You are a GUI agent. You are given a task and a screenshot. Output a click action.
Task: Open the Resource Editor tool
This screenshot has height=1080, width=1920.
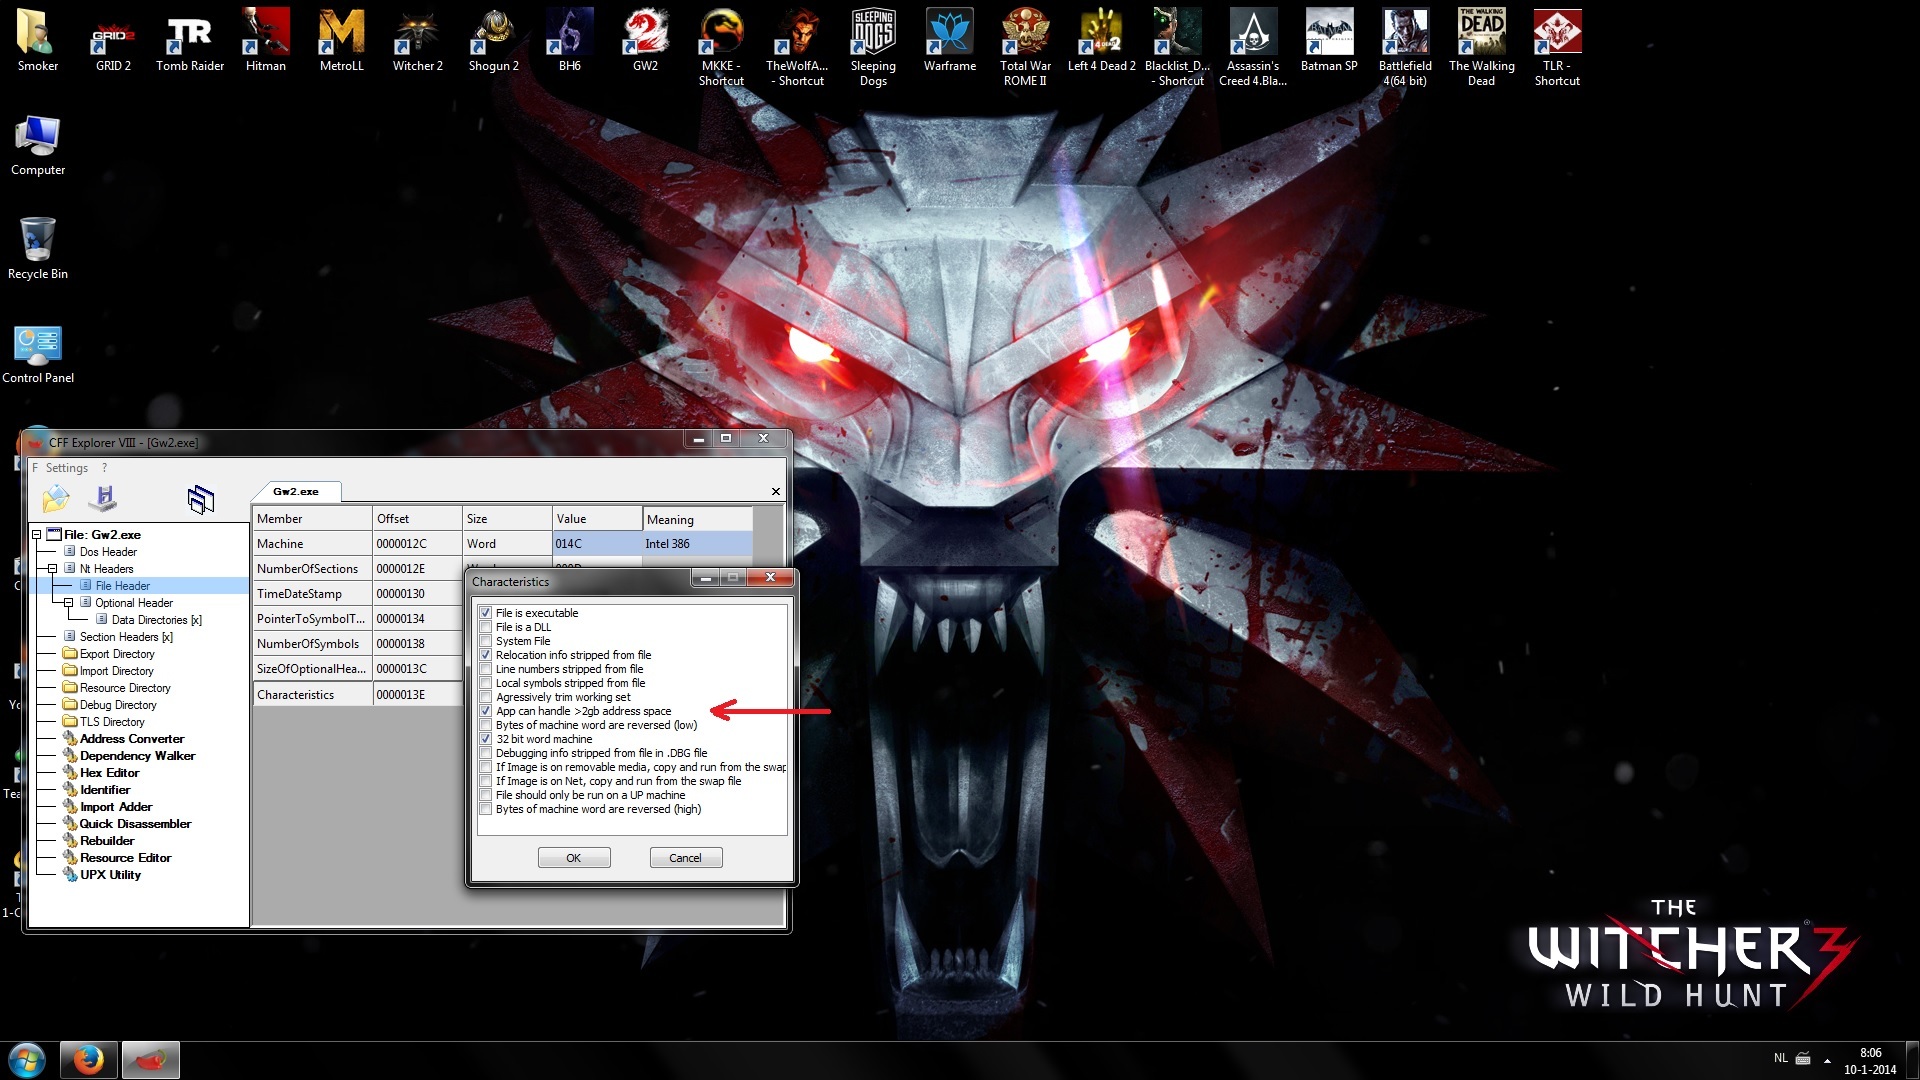coord(126,858)
